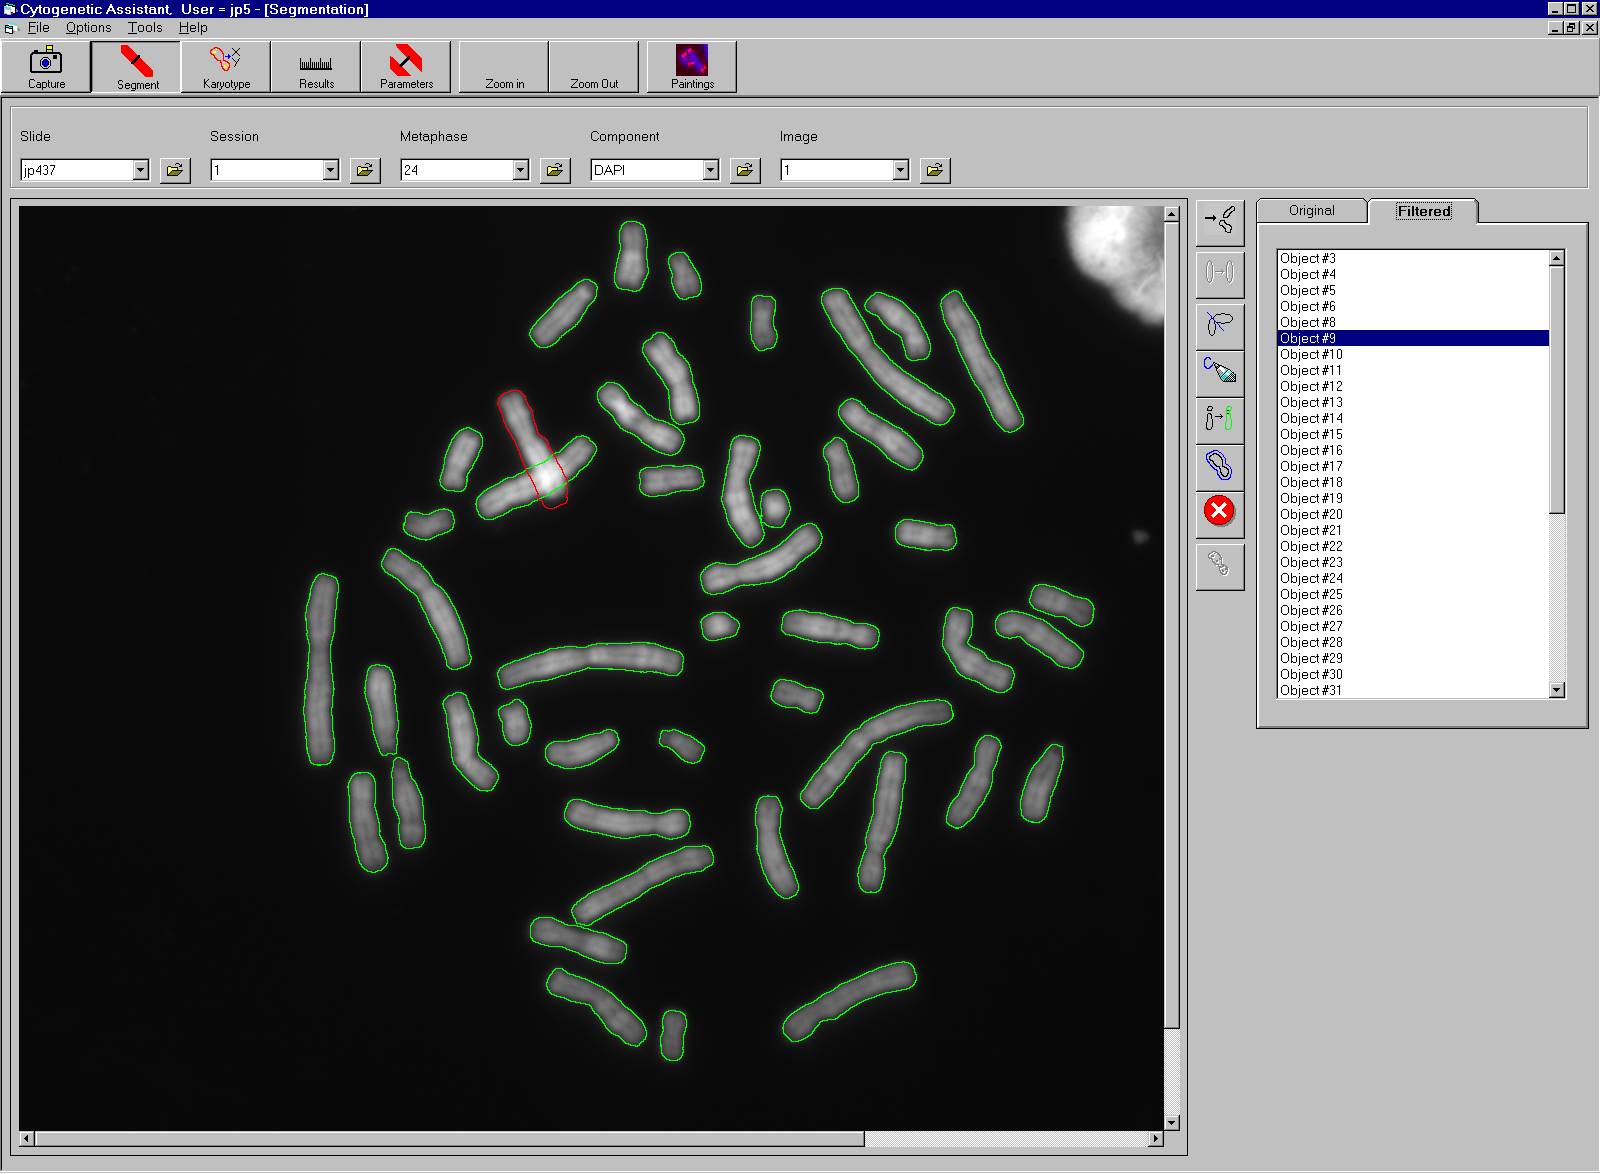Browse metaphases with the Metaphase folder icon
This screenshot has width=1600, height=1174.
(555, 170)
